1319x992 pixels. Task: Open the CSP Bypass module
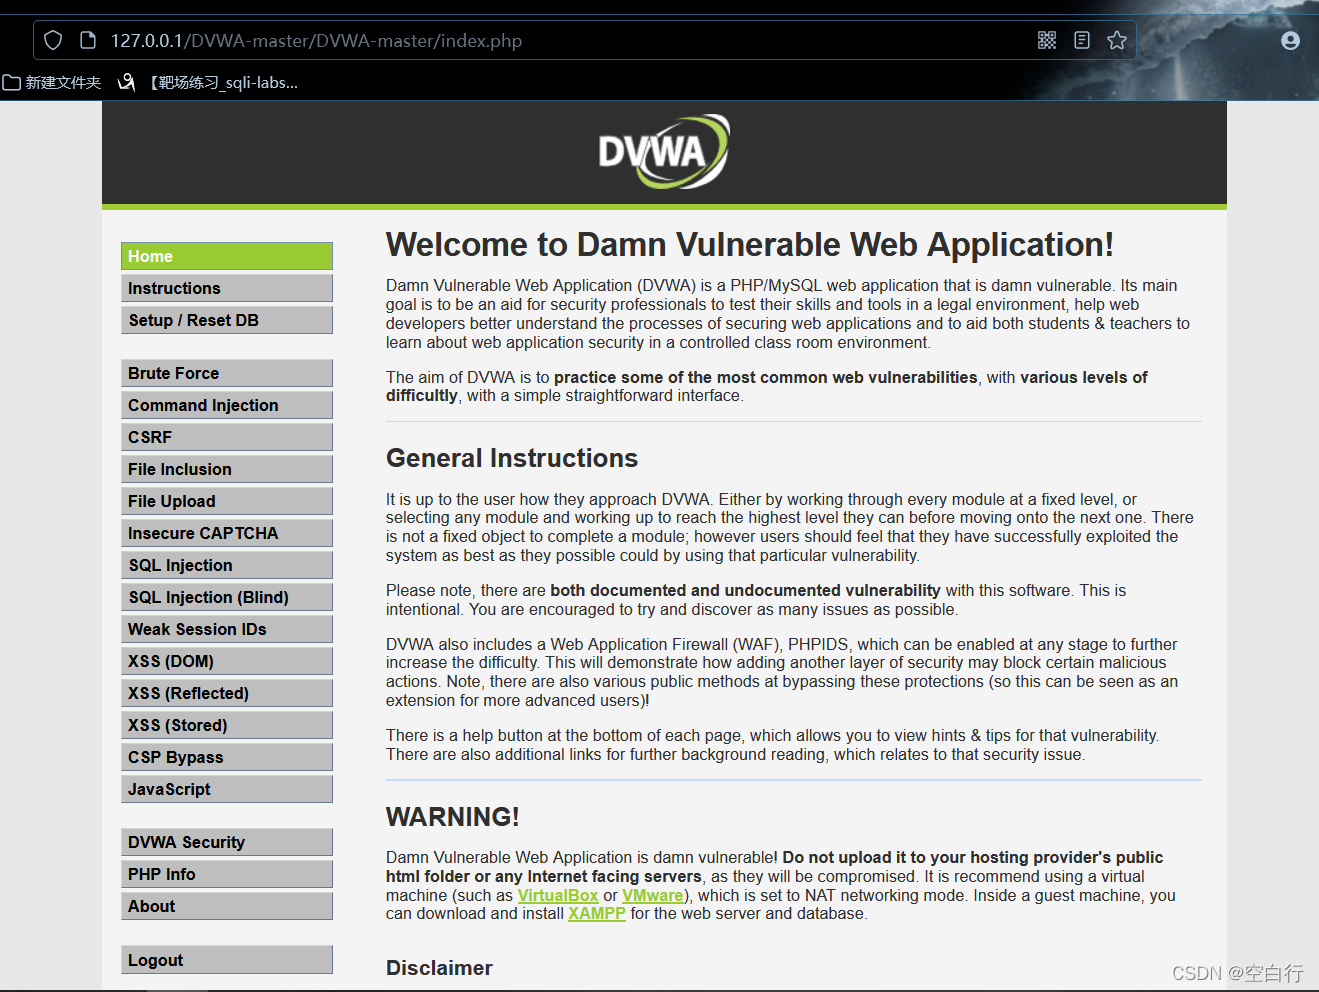tap(227, 757)
